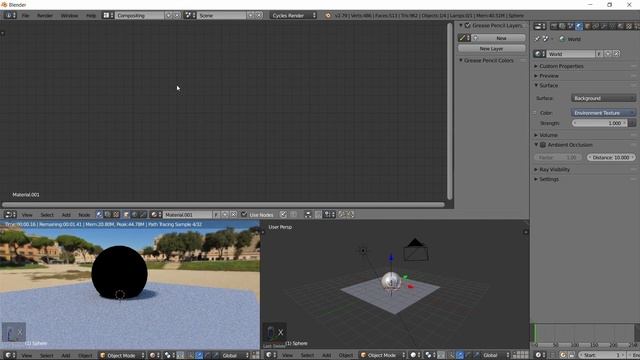This screenshot has height=360, width=640.
Task: Open the Help menu
Action: (x=91, y=16)
